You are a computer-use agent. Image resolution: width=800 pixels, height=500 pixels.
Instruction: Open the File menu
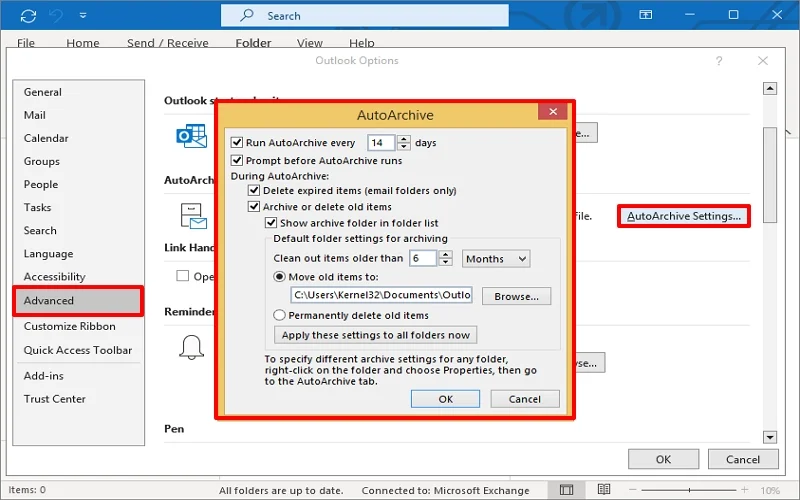26,43
